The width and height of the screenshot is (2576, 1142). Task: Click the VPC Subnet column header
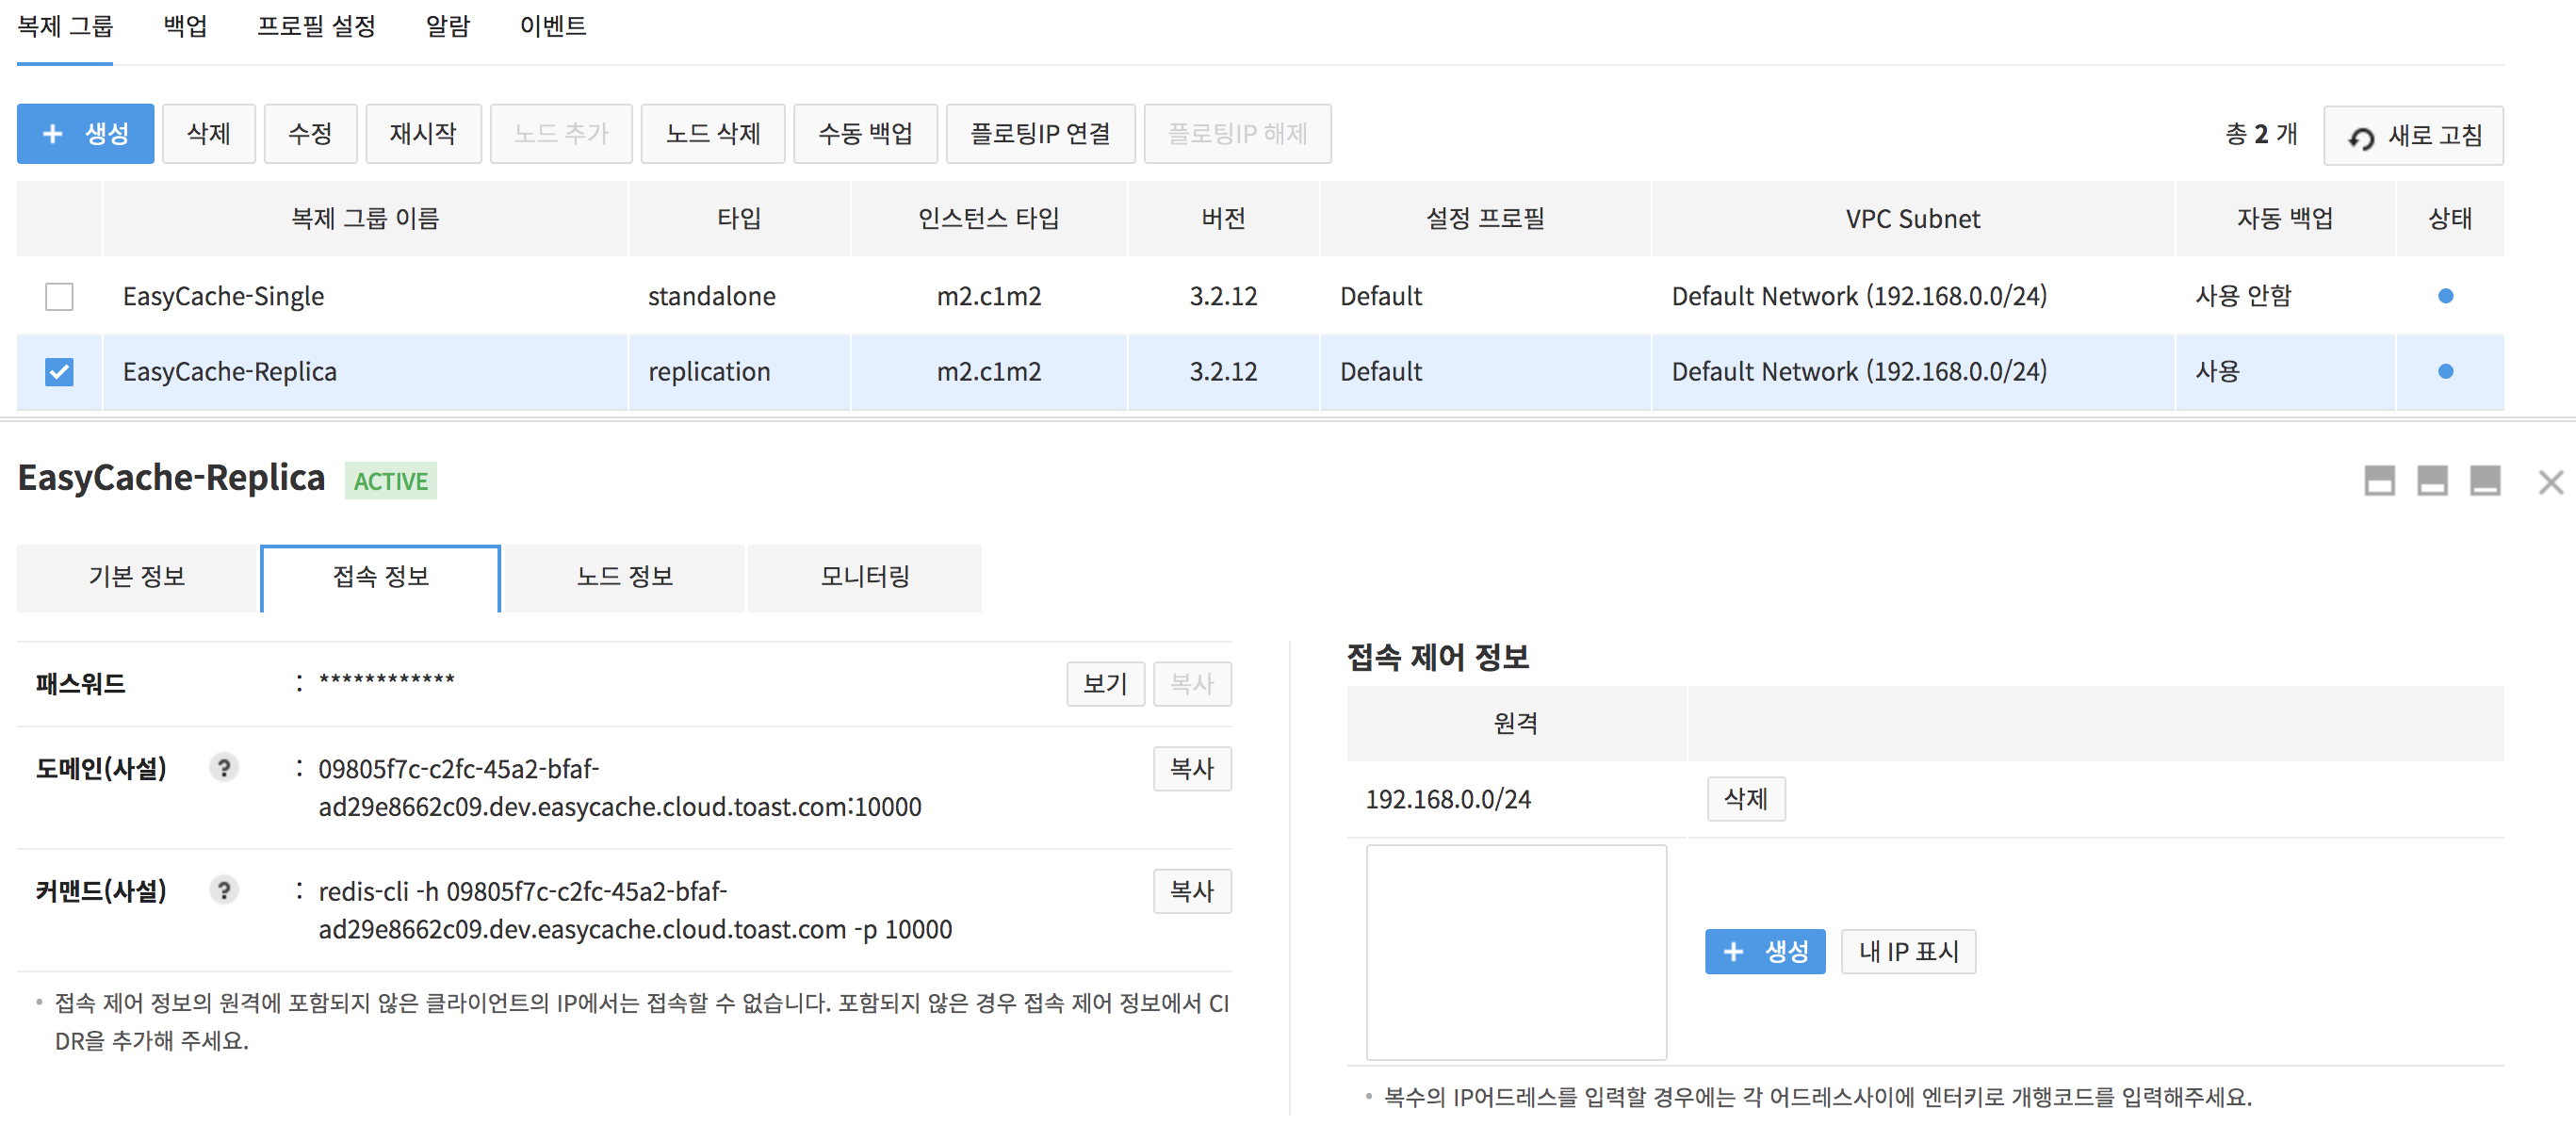tap(1912, 219)
